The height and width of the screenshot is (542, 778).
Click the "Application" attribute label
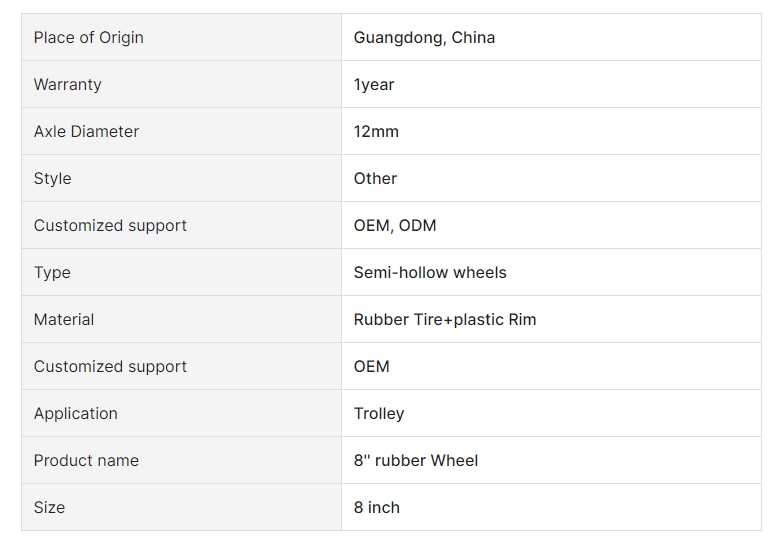click(75, 414)
